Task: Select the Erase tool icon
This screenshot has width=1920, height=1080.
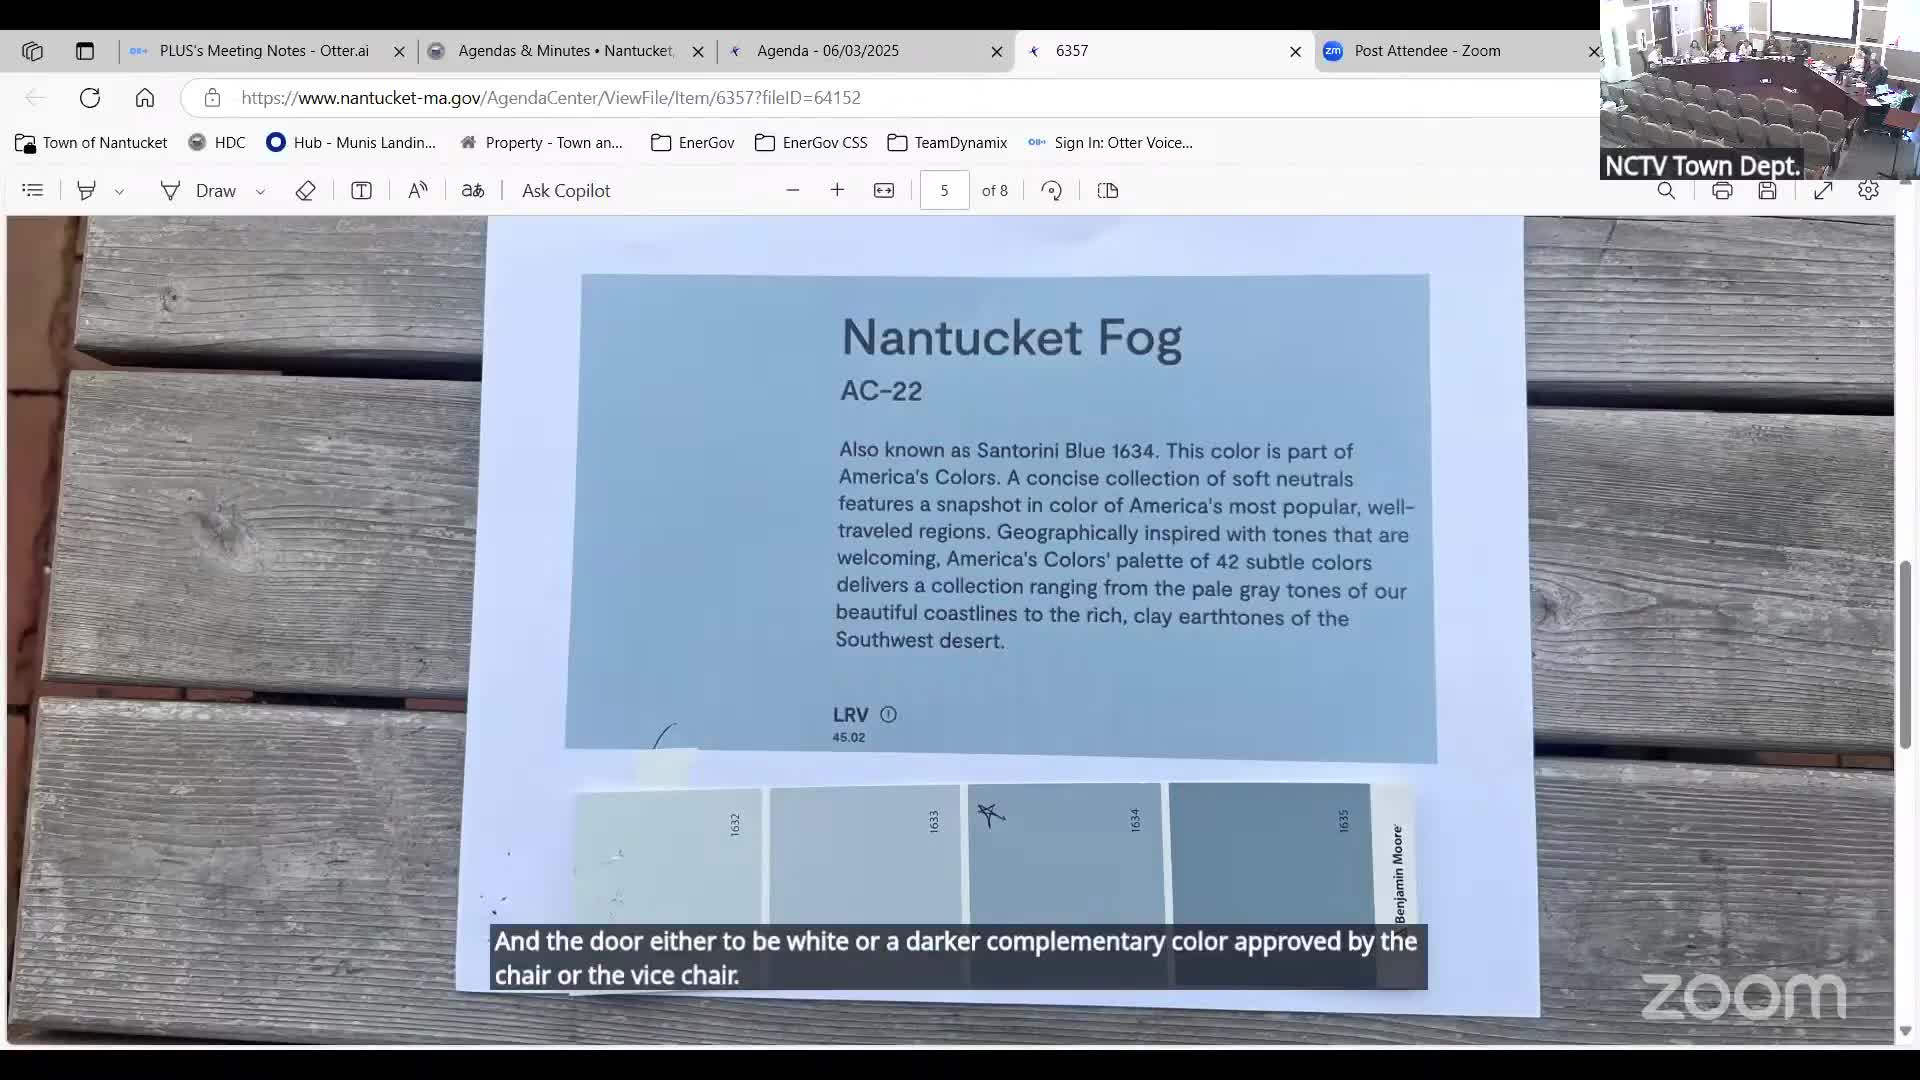Action: point(306,190)
